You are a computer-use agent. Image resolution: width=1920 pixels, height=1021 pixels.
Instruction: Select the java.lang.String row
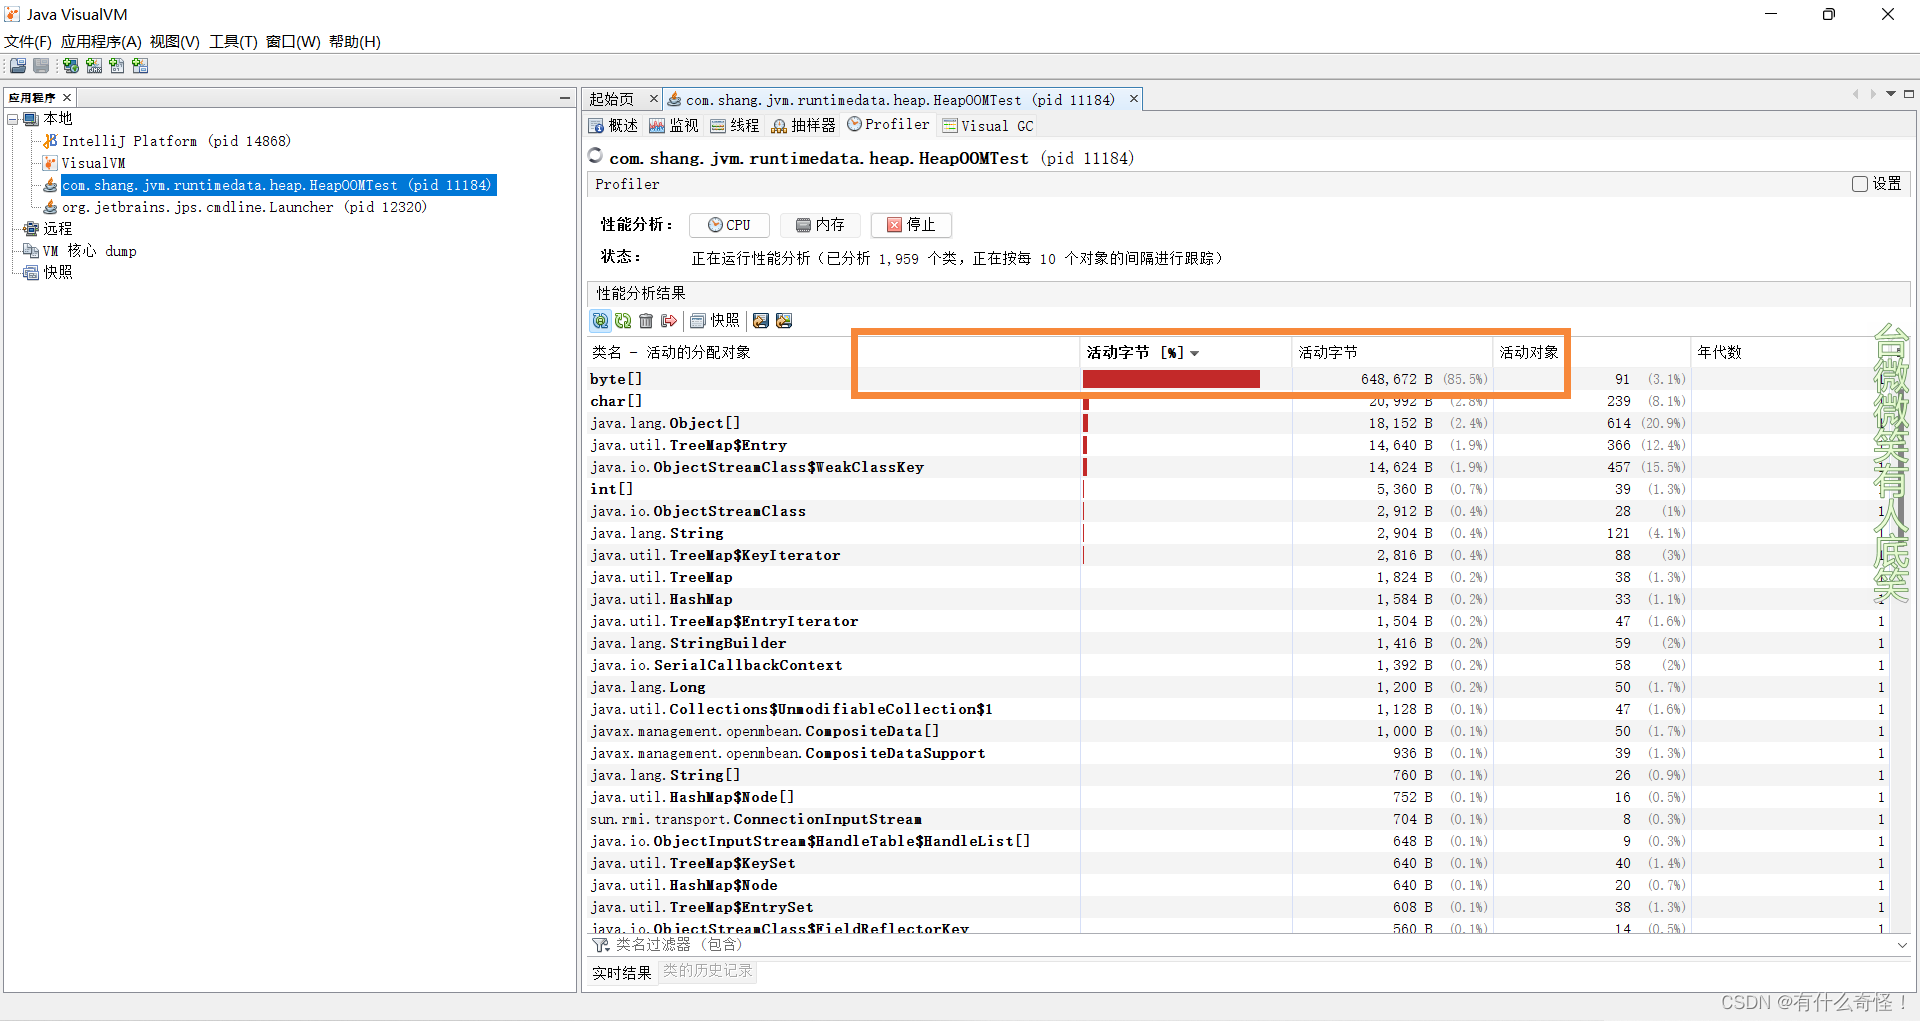pos(1240,533)
